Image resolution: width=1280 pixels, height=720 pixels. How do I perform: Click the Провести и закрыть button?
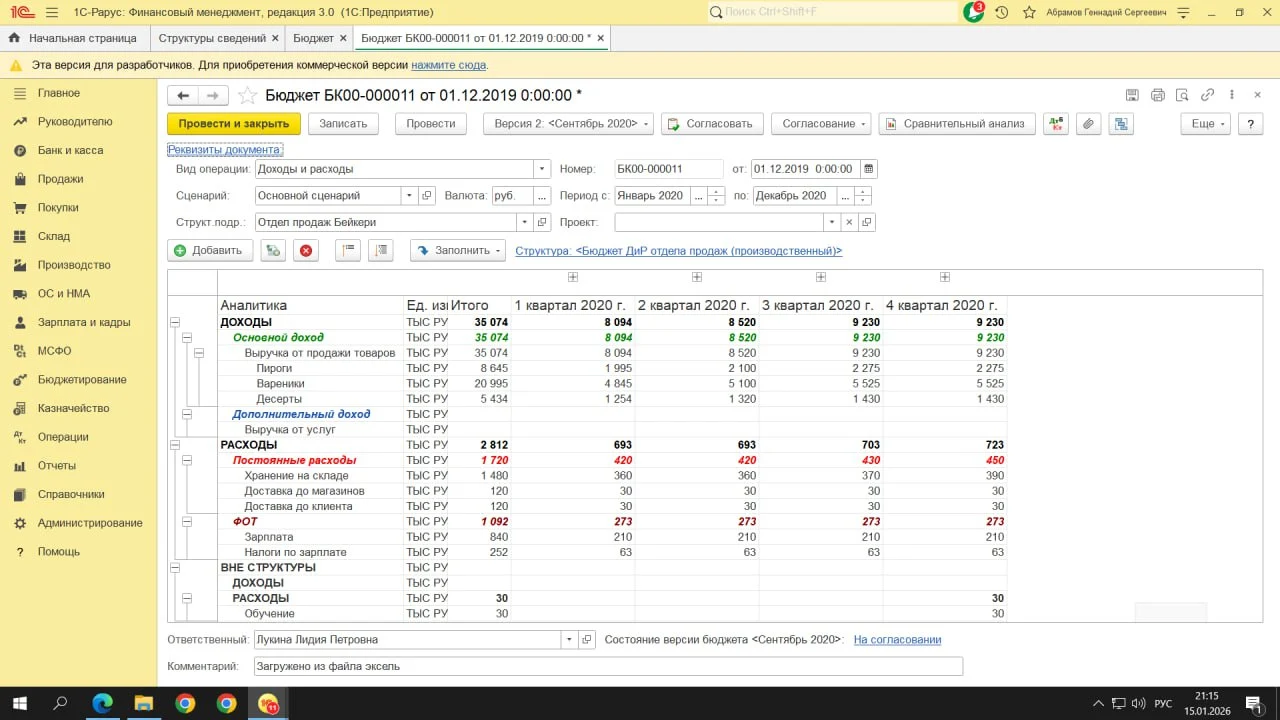[x=233, y=124]
